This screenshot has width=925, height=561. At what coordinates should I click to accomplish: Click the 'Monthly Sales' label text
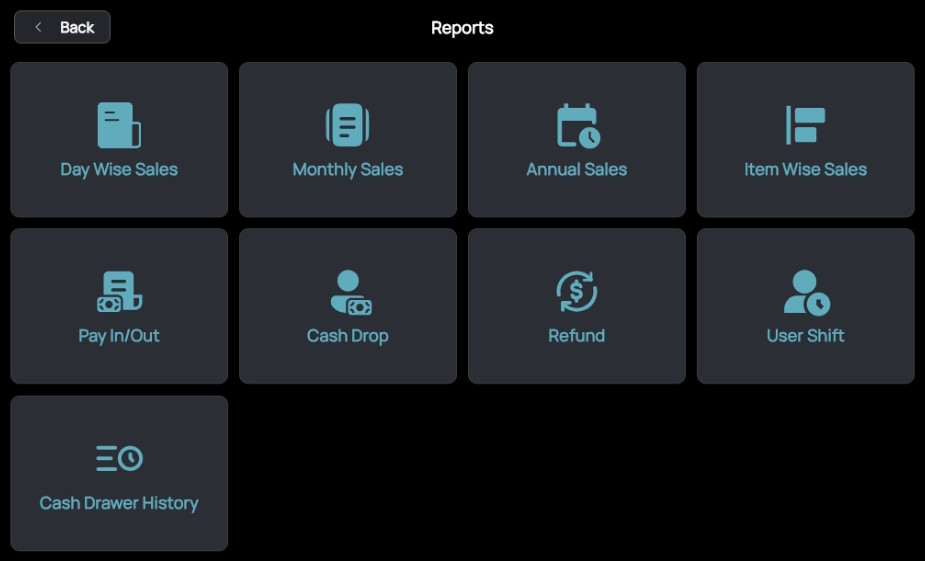click(x=348, y=170)
